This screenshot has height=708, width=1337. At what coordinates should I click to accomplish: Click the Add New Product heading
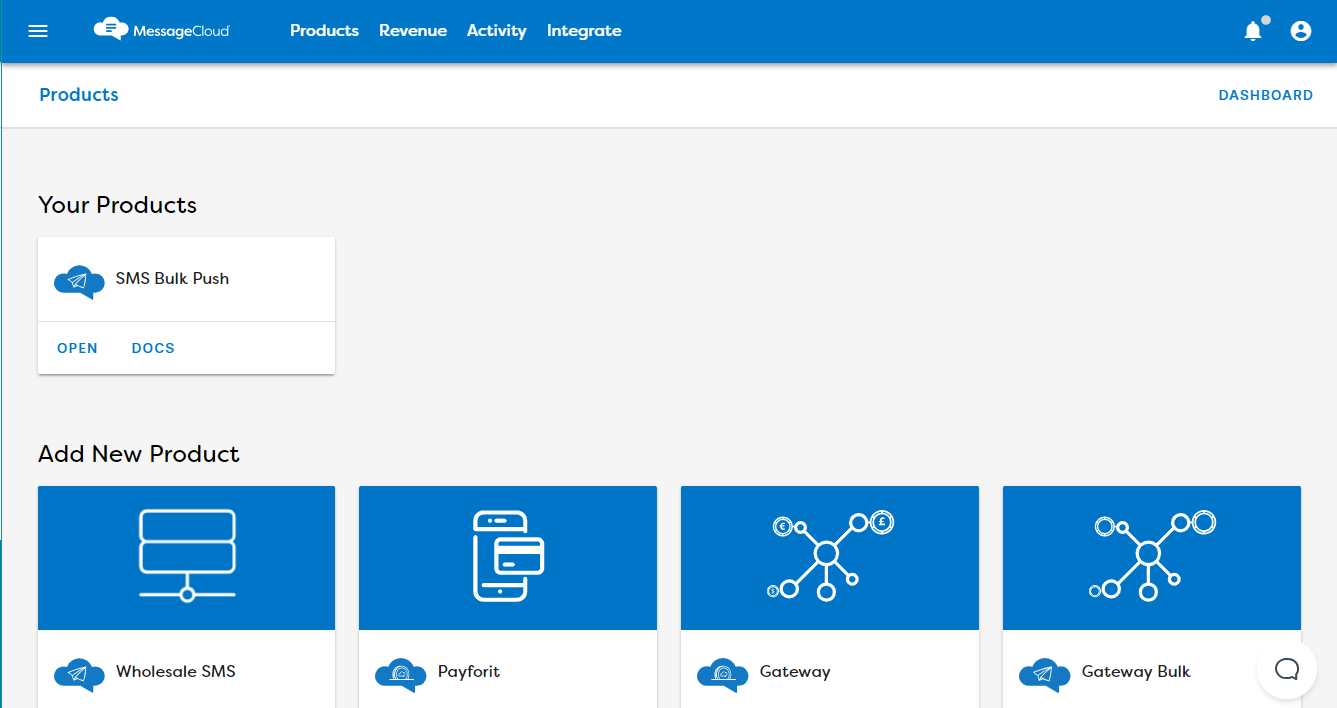(139, 454)
